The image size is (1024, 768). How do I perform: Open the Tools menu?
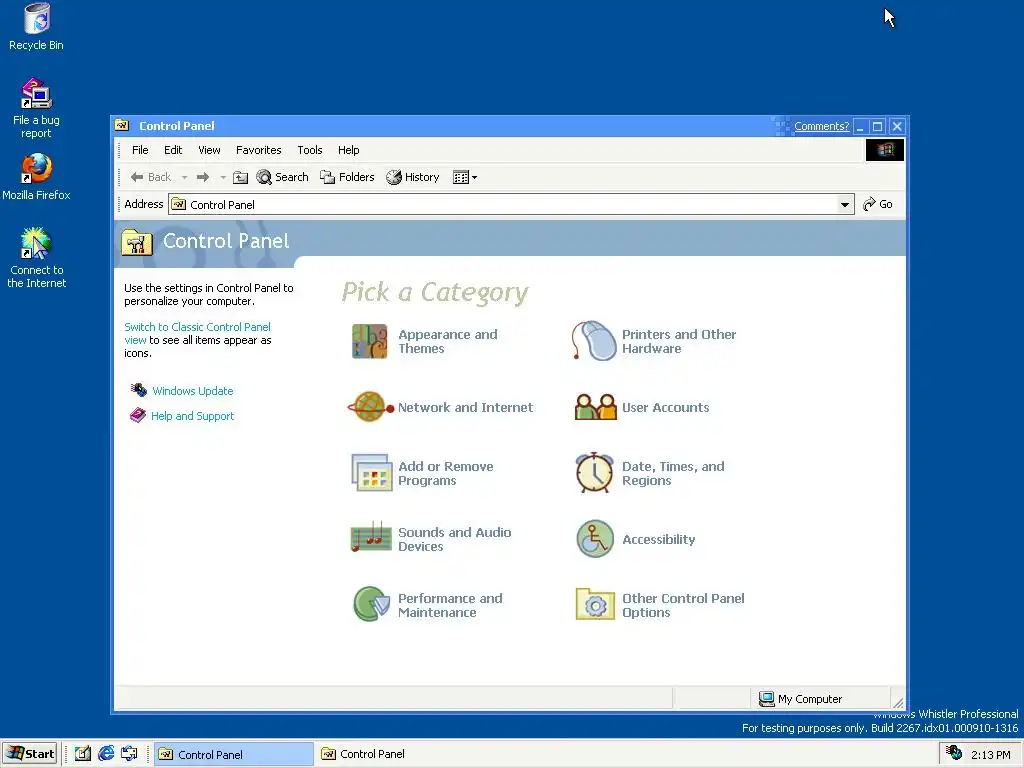click(310, 150)
